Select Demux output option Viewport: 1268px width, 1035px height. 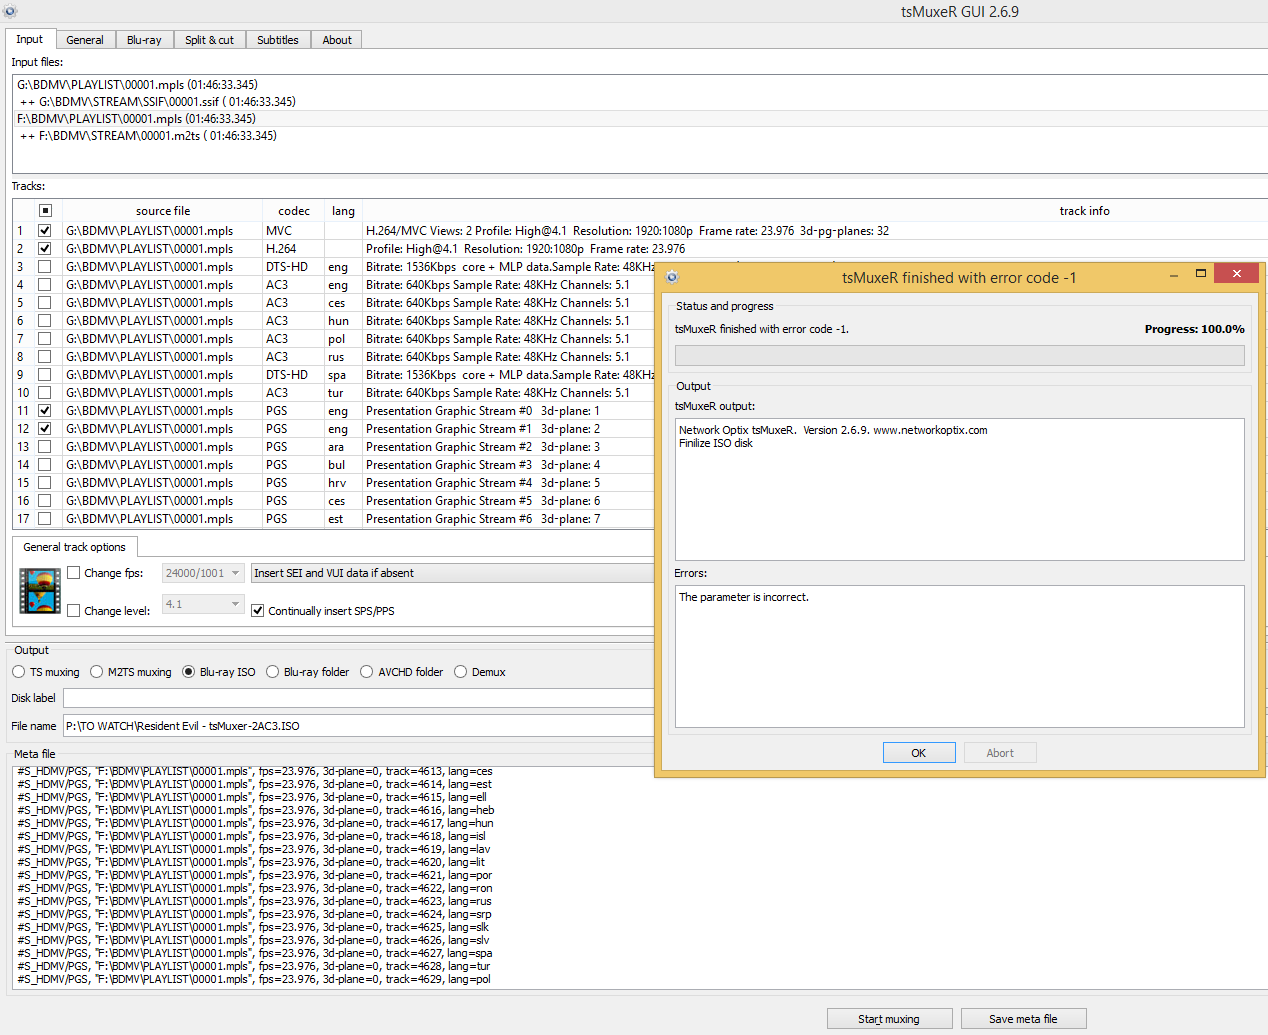pos(461,672)
